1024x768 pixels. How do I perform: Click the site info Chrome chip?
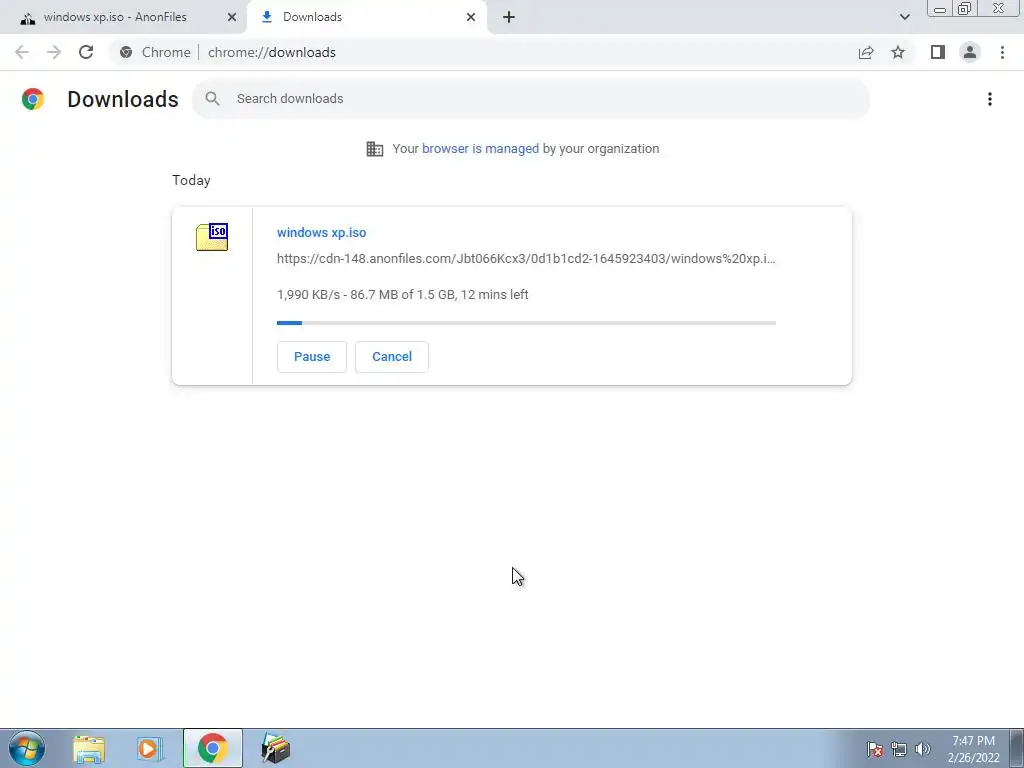pyautogui.click(x=155, y=52)
